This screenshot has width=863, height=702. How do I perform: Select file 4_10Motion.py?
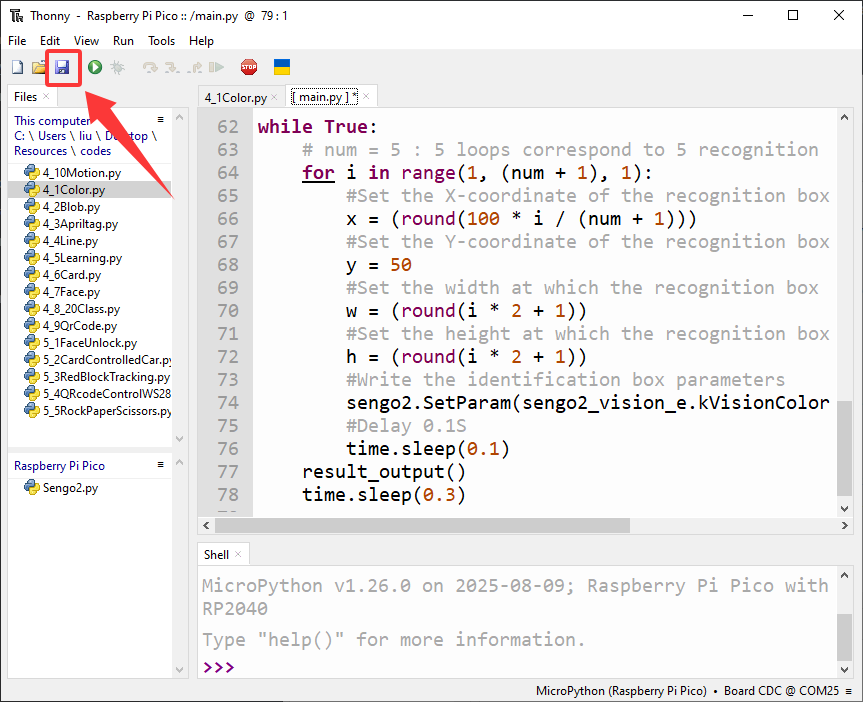tap(82, 173)
